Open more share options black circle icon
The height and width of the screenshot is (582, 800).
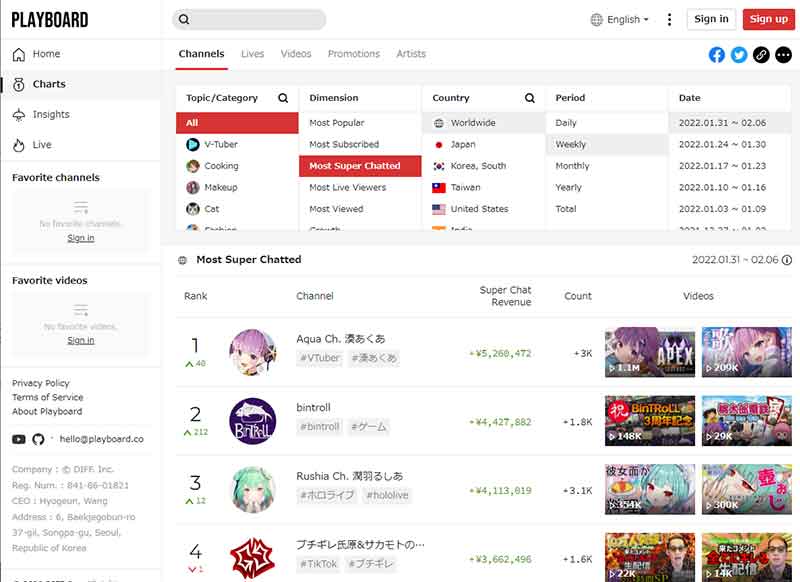click(x=784, y=55)
